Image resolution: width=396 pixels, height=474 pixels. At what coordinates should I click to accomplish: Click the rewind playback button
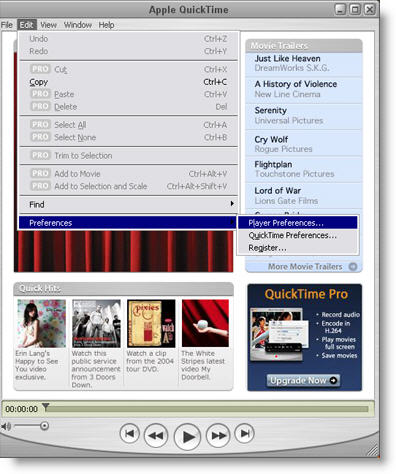coord(156,435)
